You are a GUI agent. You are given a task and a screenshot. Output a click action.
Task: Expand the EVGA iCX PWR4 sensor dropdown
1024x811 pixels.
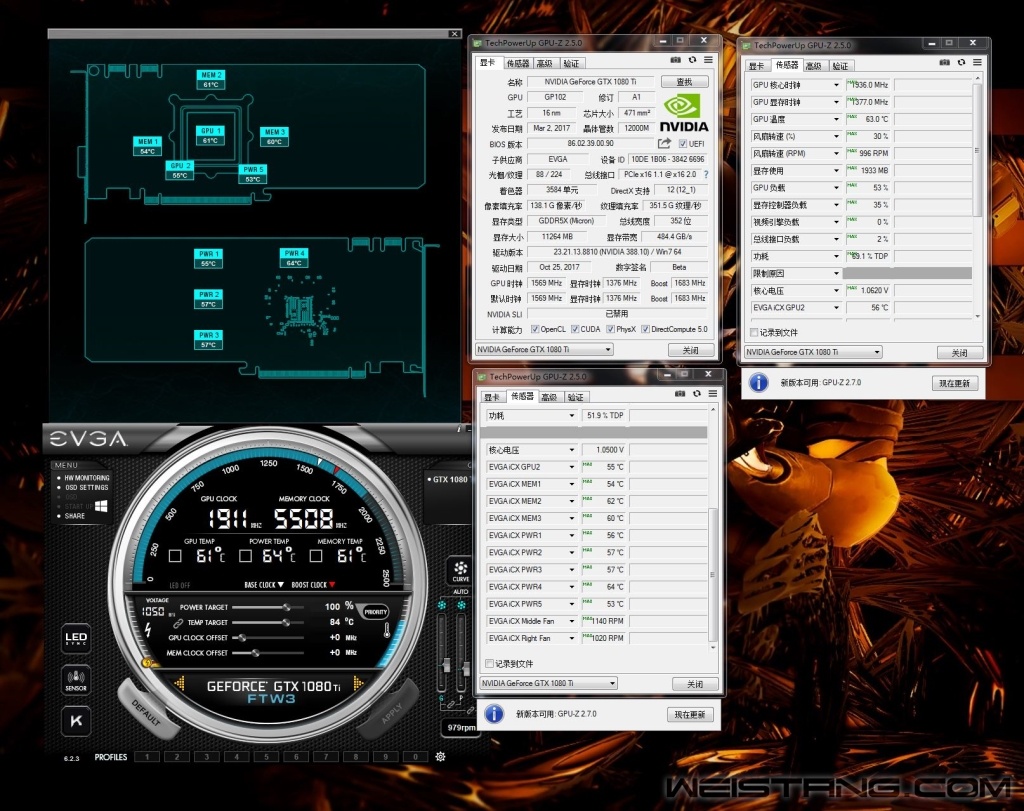[x=572, y=587]
